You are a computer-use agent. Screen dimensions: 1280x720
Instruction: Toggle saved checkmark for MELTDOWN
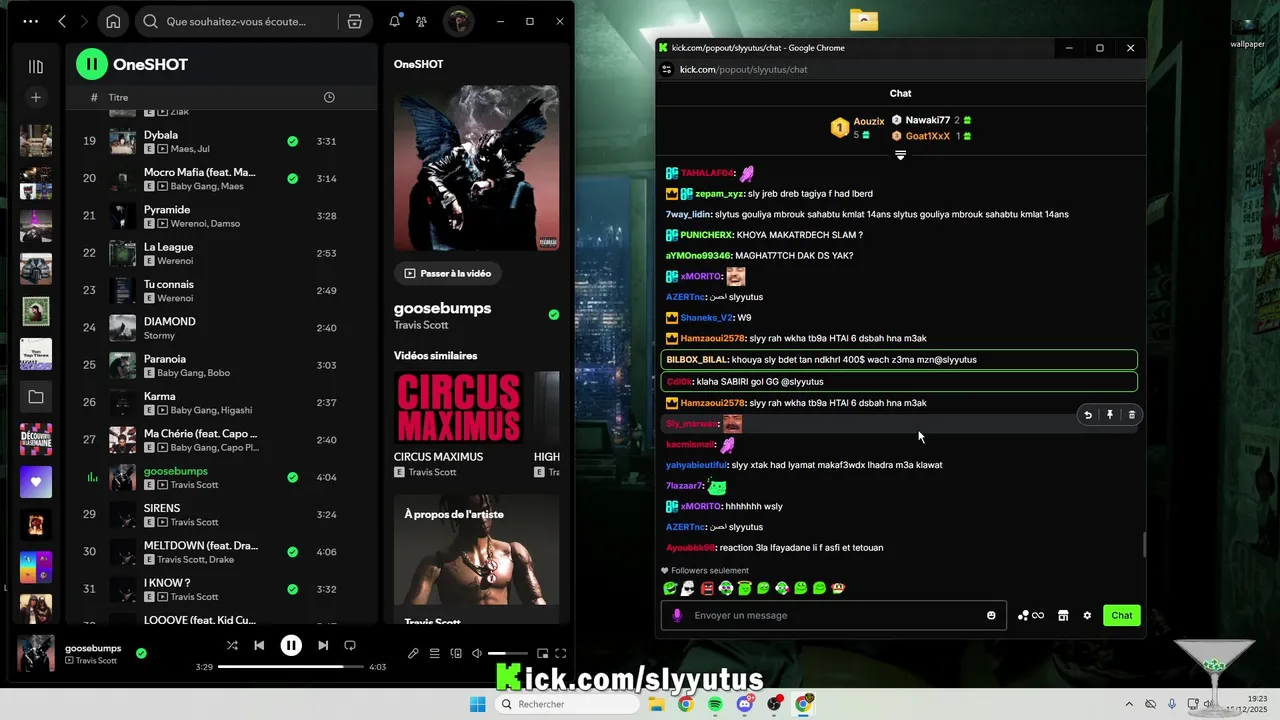pyautogui.click(x=292, y=551)
